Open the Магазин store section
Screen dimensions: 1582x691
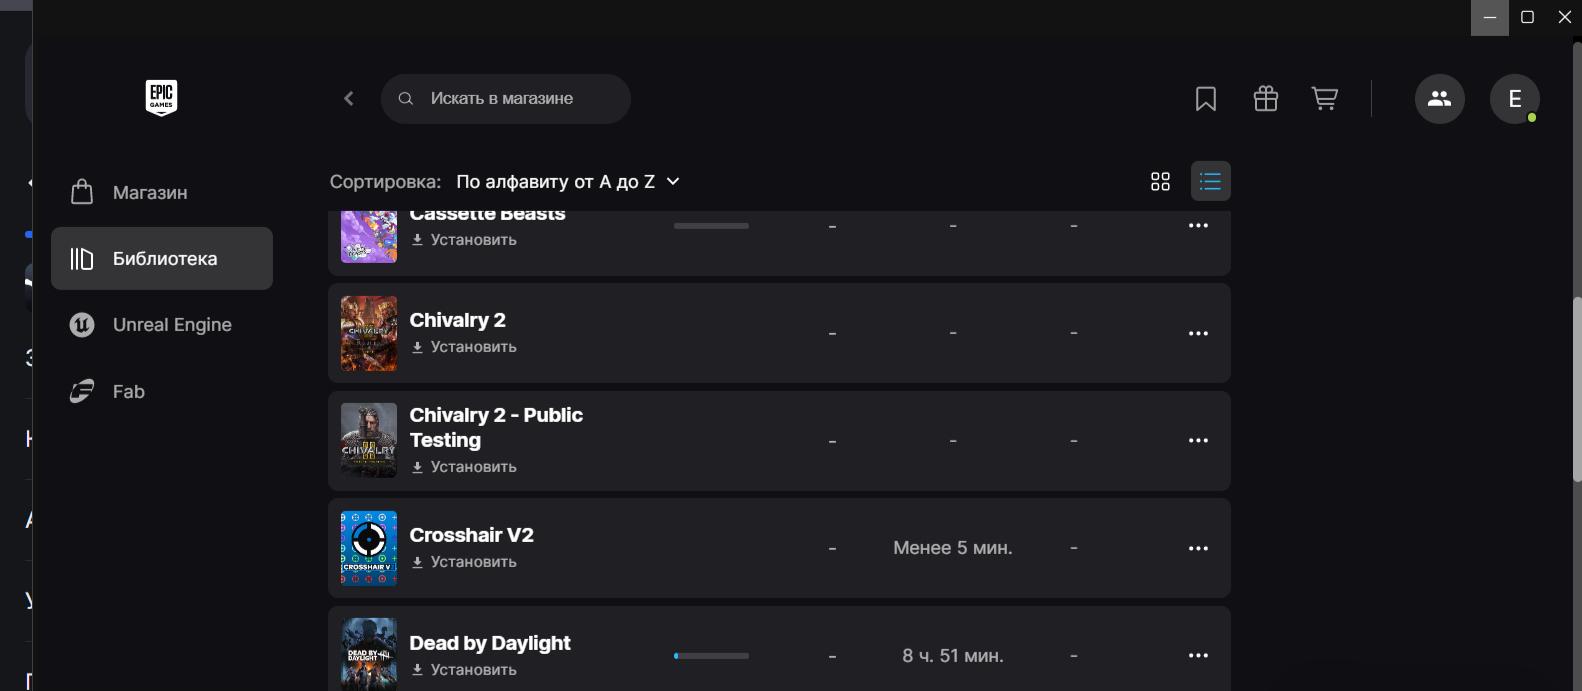149,192
